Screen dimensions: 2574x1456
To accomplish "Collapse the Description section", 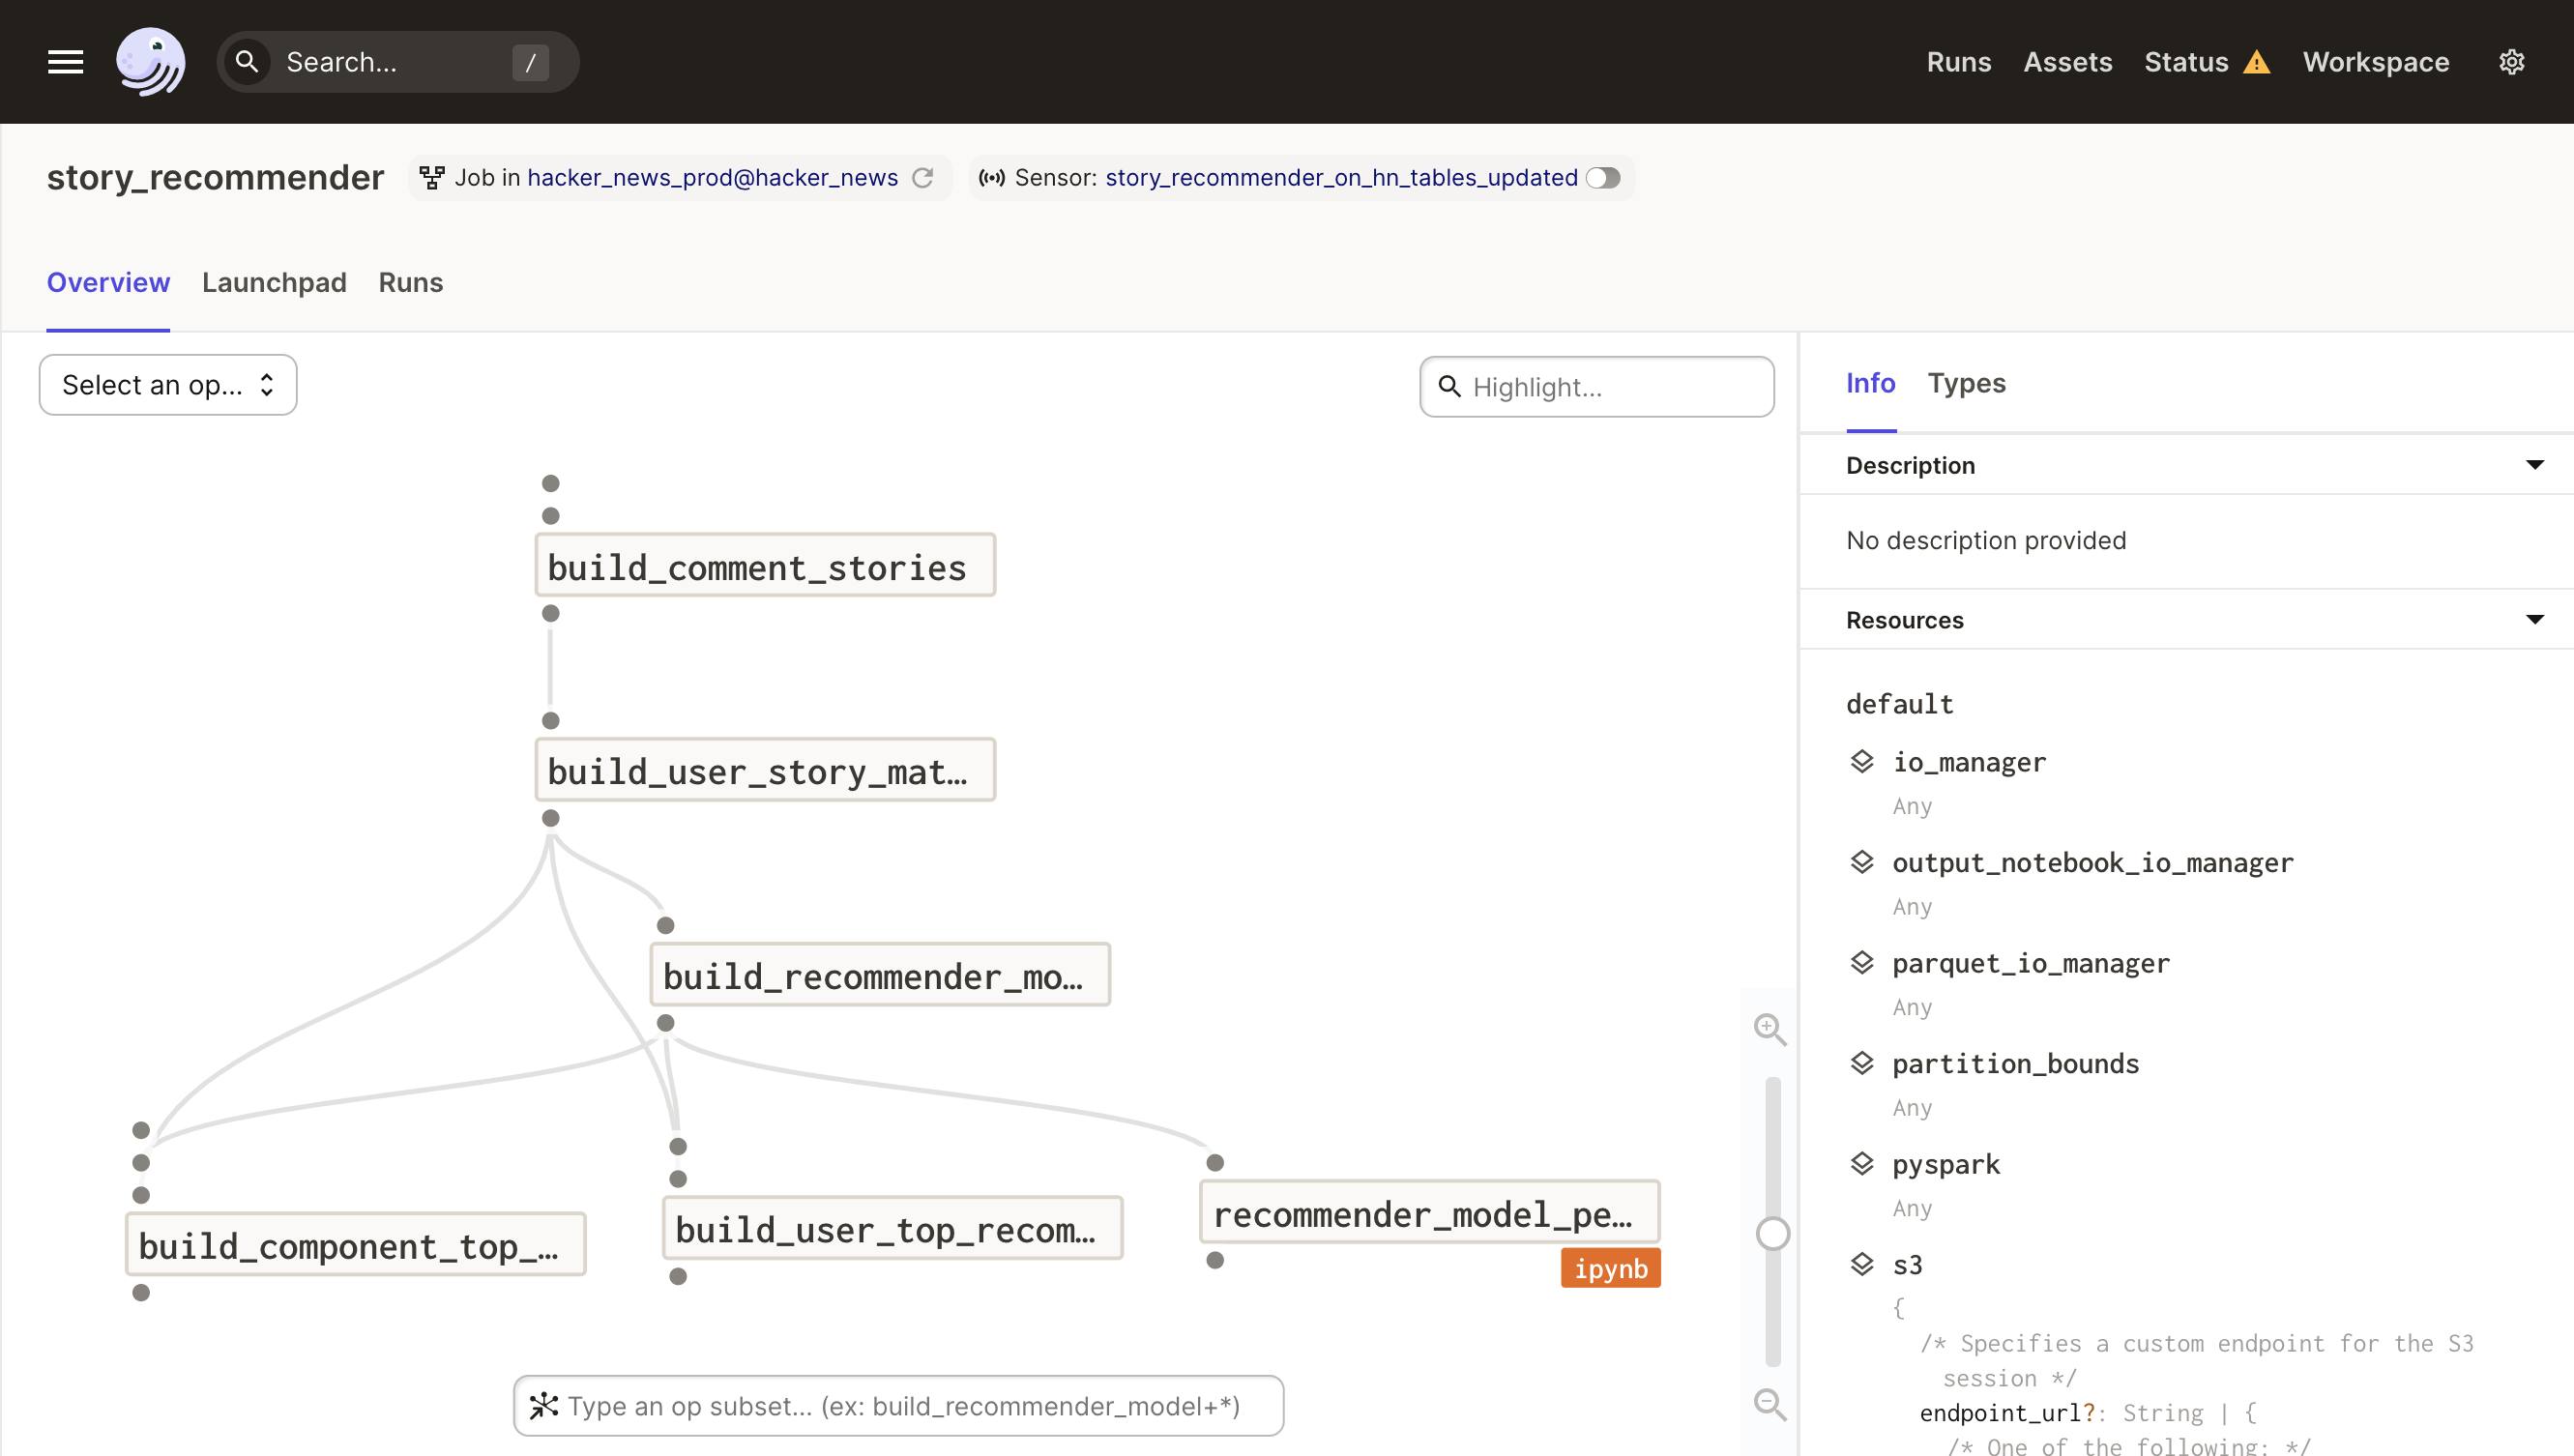I will point(2534,465).
